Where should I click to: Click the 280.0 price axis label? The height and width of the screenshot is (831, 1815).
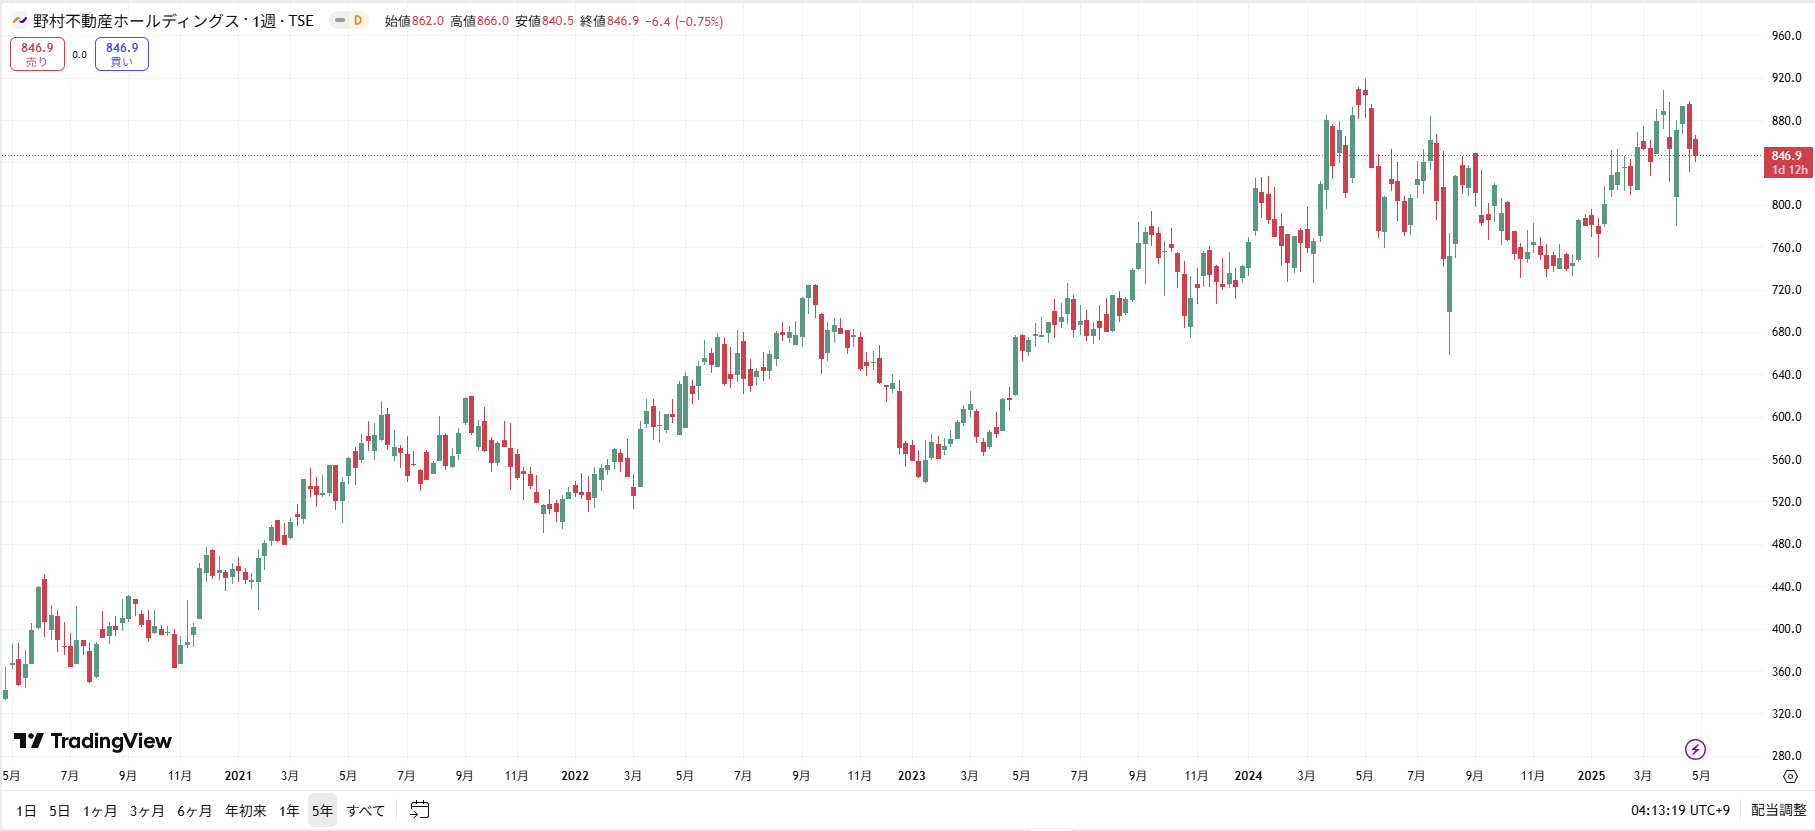1786,756
